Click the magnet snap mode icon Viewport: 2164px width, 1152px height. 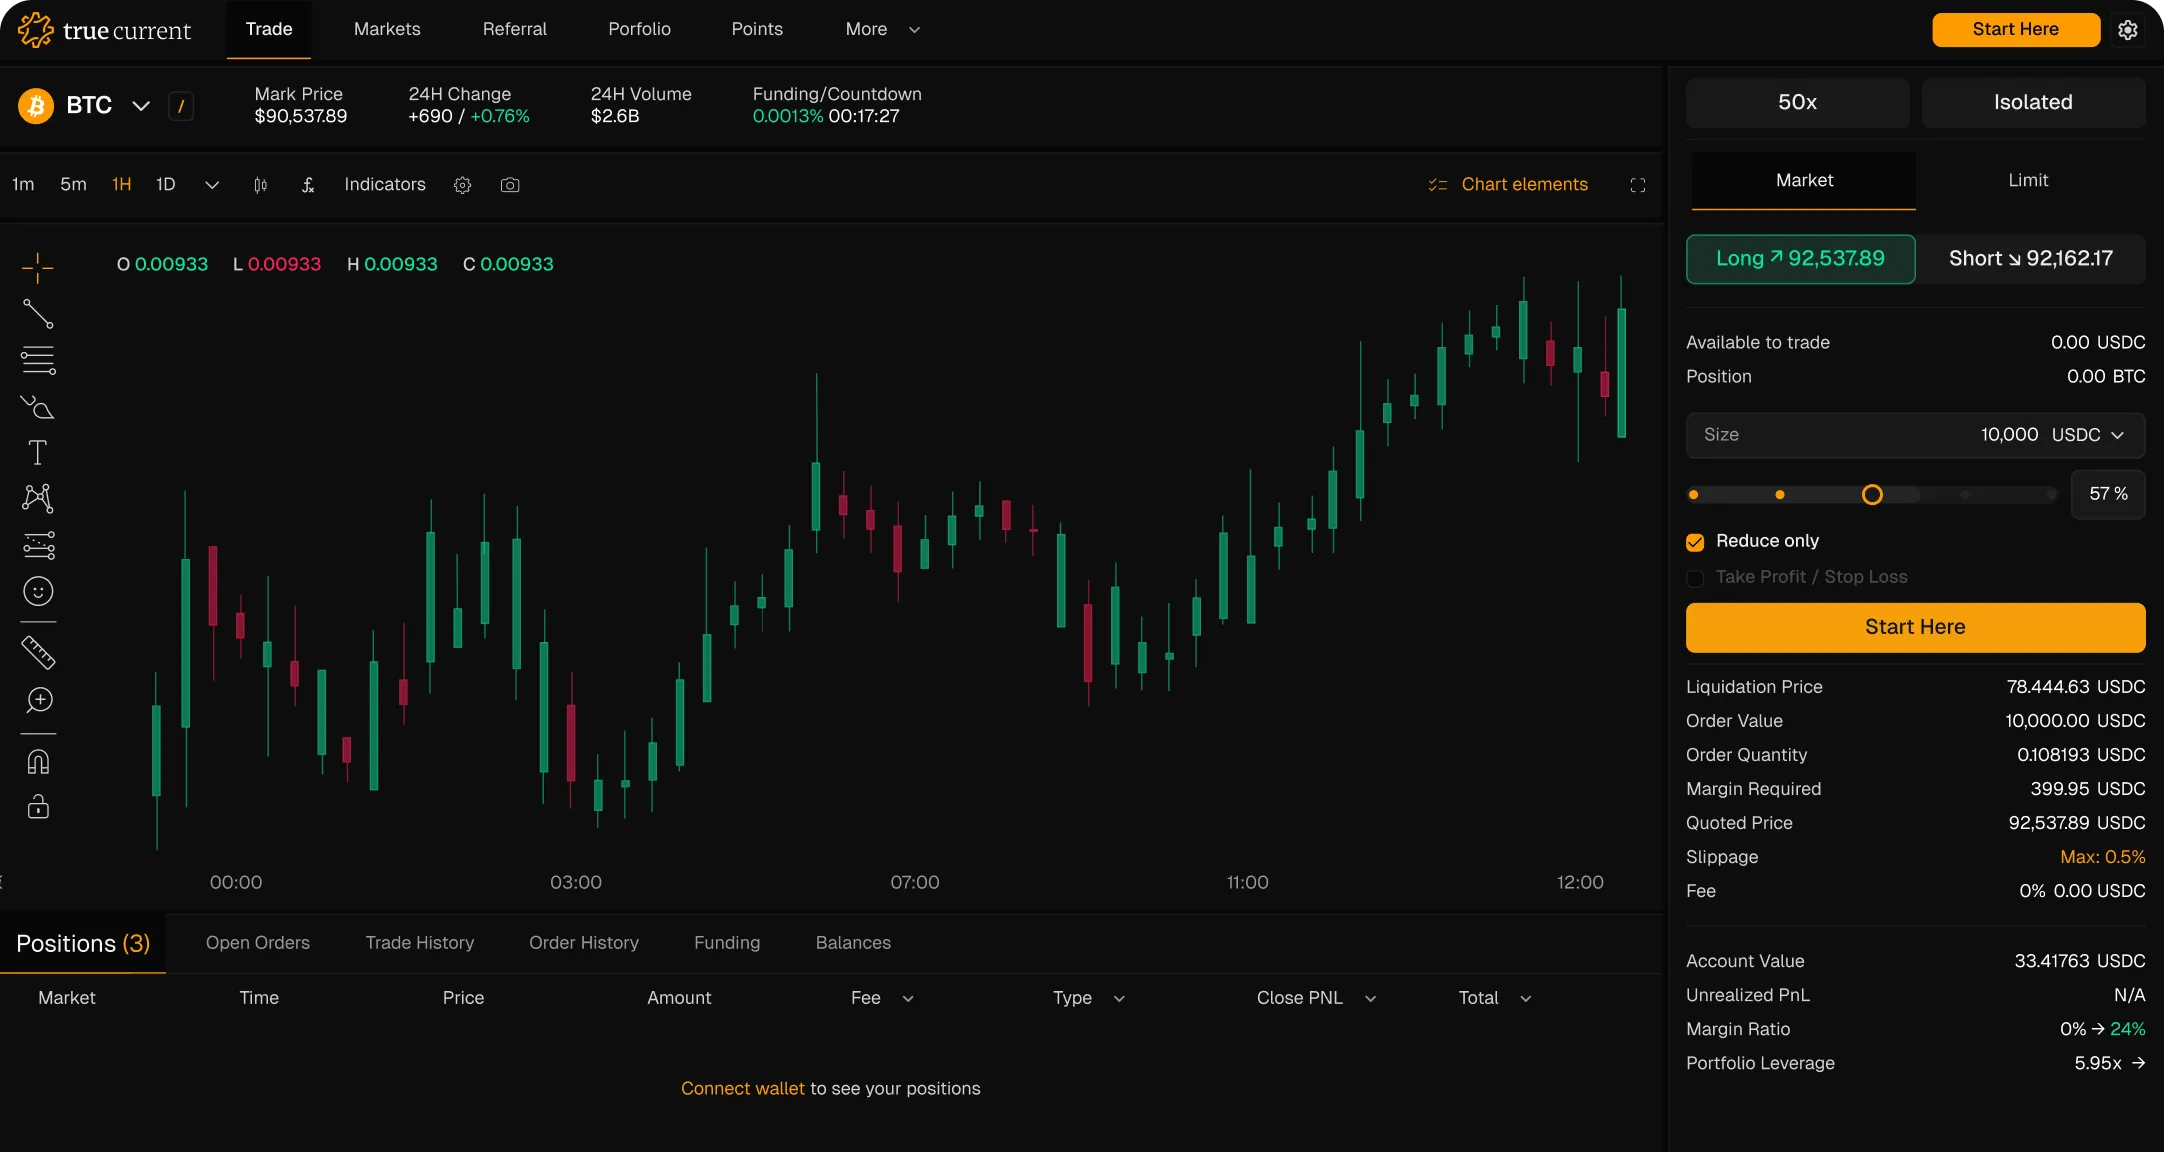[38, 762]
